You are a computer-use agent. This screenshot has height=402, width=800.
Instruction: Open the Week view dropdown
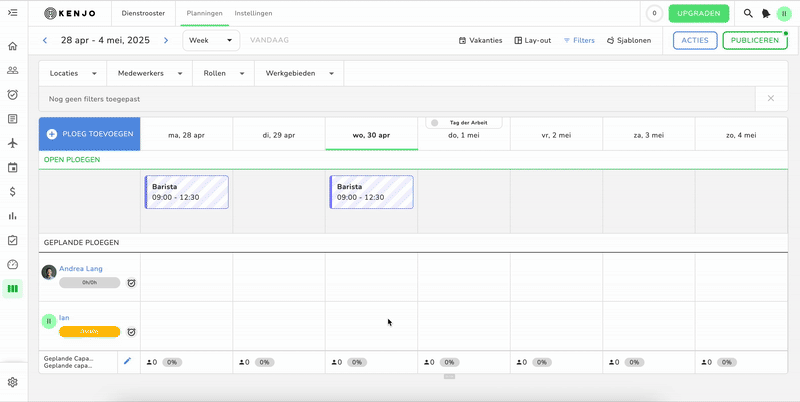(x=211, y=40)
